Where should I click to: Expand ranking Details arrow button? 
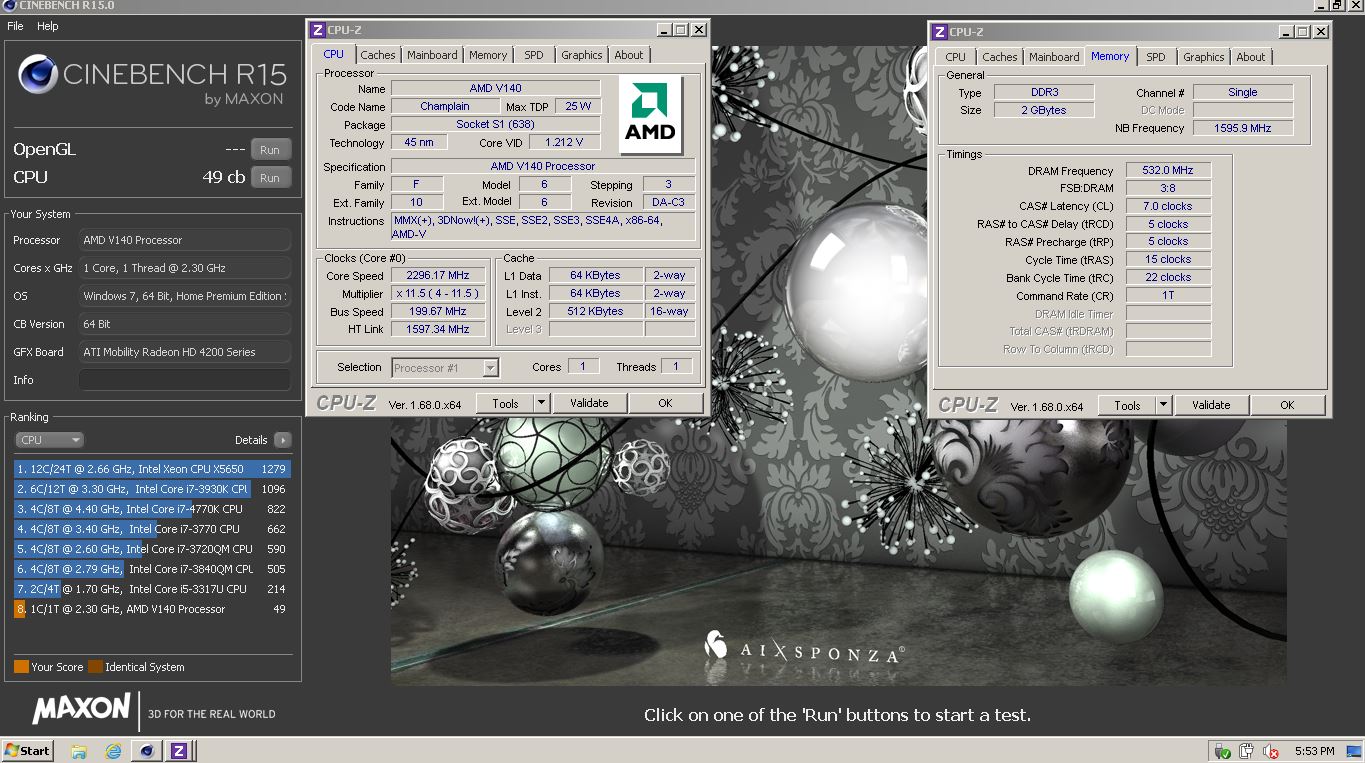(283, 440)
